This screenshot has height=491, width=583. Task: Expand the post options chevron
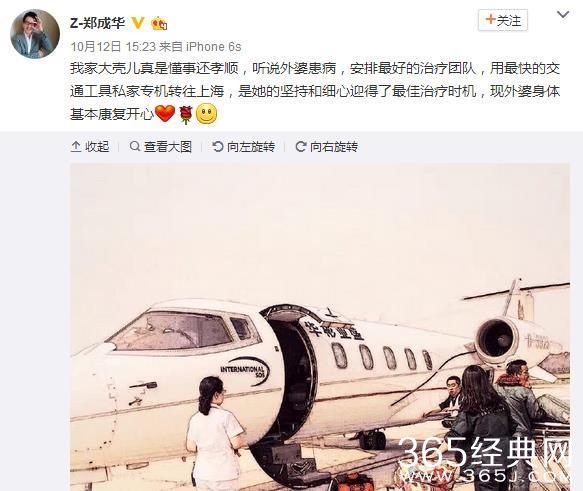point(563,15)
